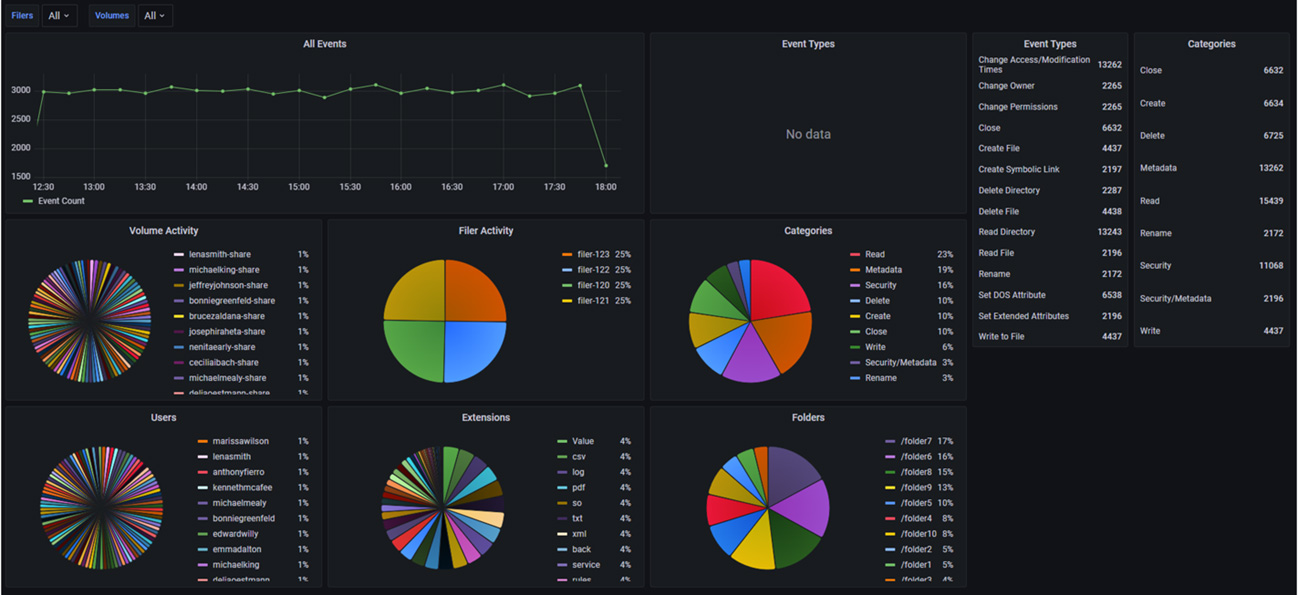1298x595 pixels.
Task: Click the /folder7 legend color swatch
Action: pyautogui.click(x=890, y=441)
